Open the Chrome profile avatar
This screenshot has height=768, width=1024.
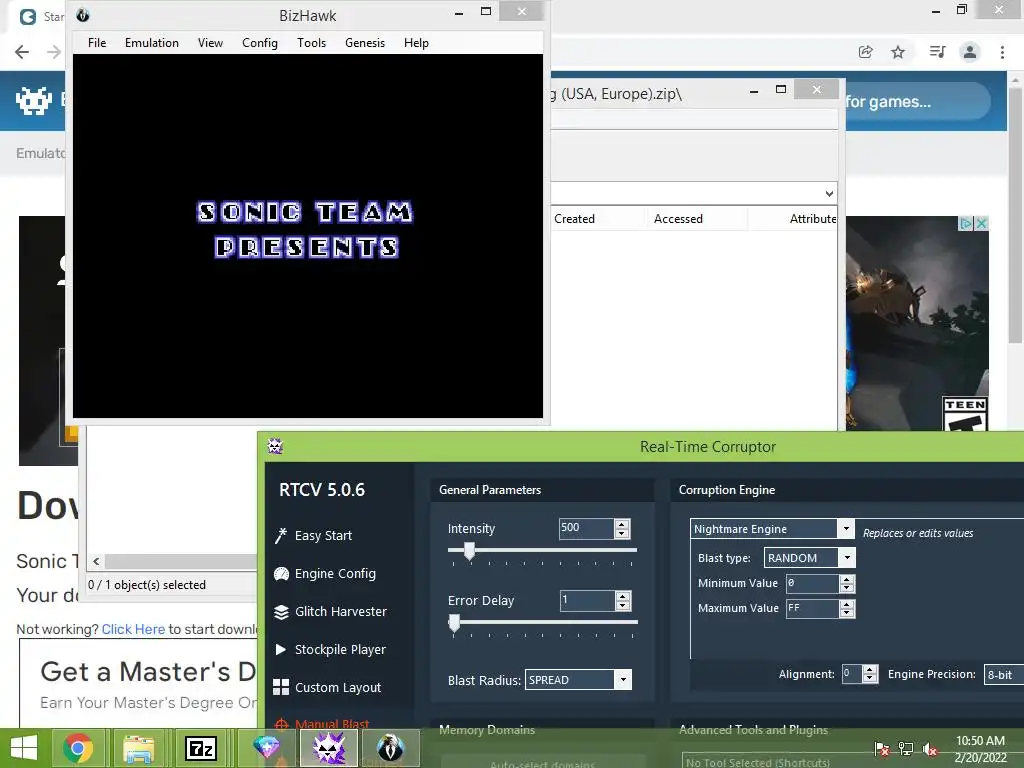click(970, 52)
